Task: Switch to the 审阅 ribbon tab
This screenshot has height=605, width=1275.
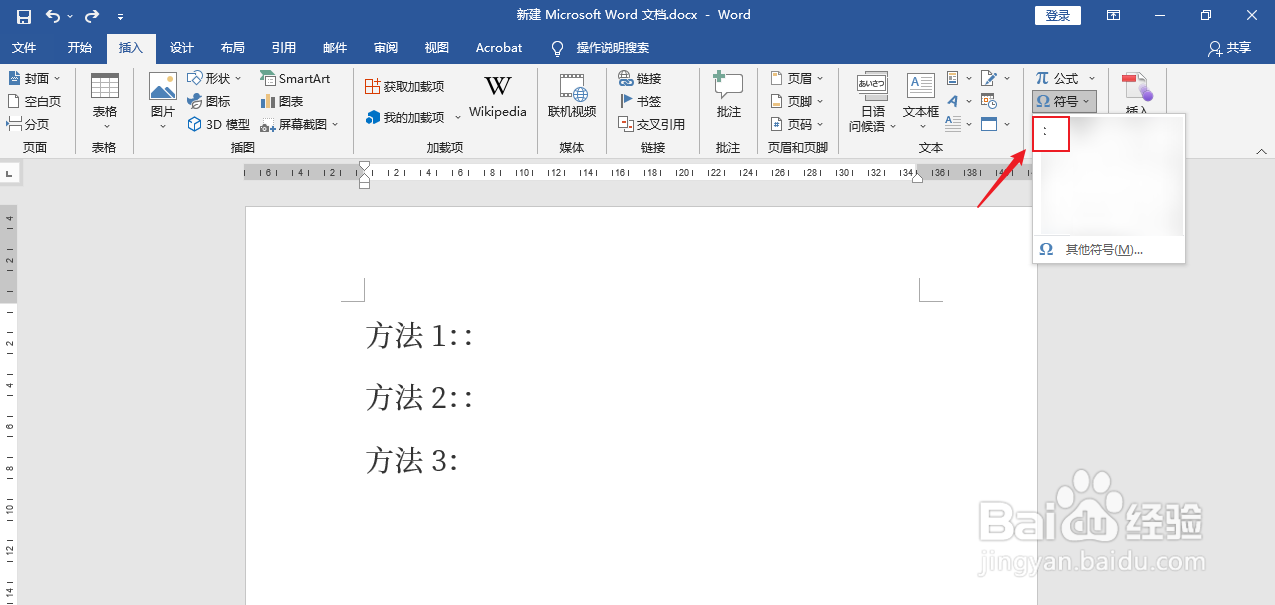Action: 385,47
